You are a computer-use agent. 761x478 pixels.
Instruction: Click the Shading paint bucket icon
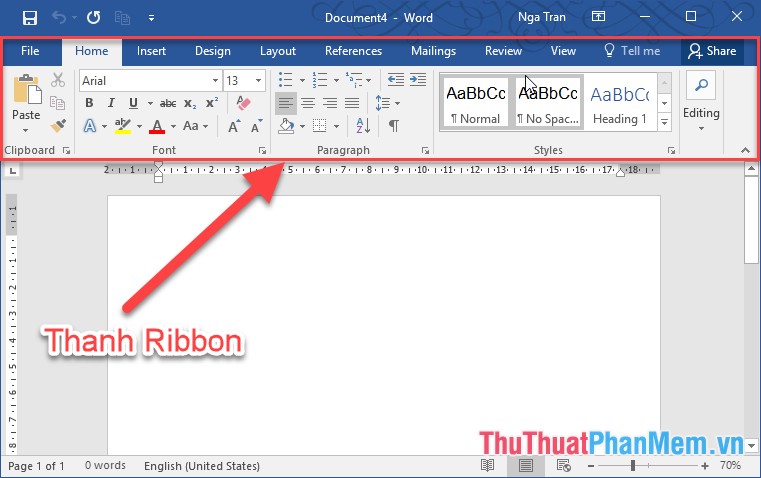pyautogui.click(x=286, y=126)
